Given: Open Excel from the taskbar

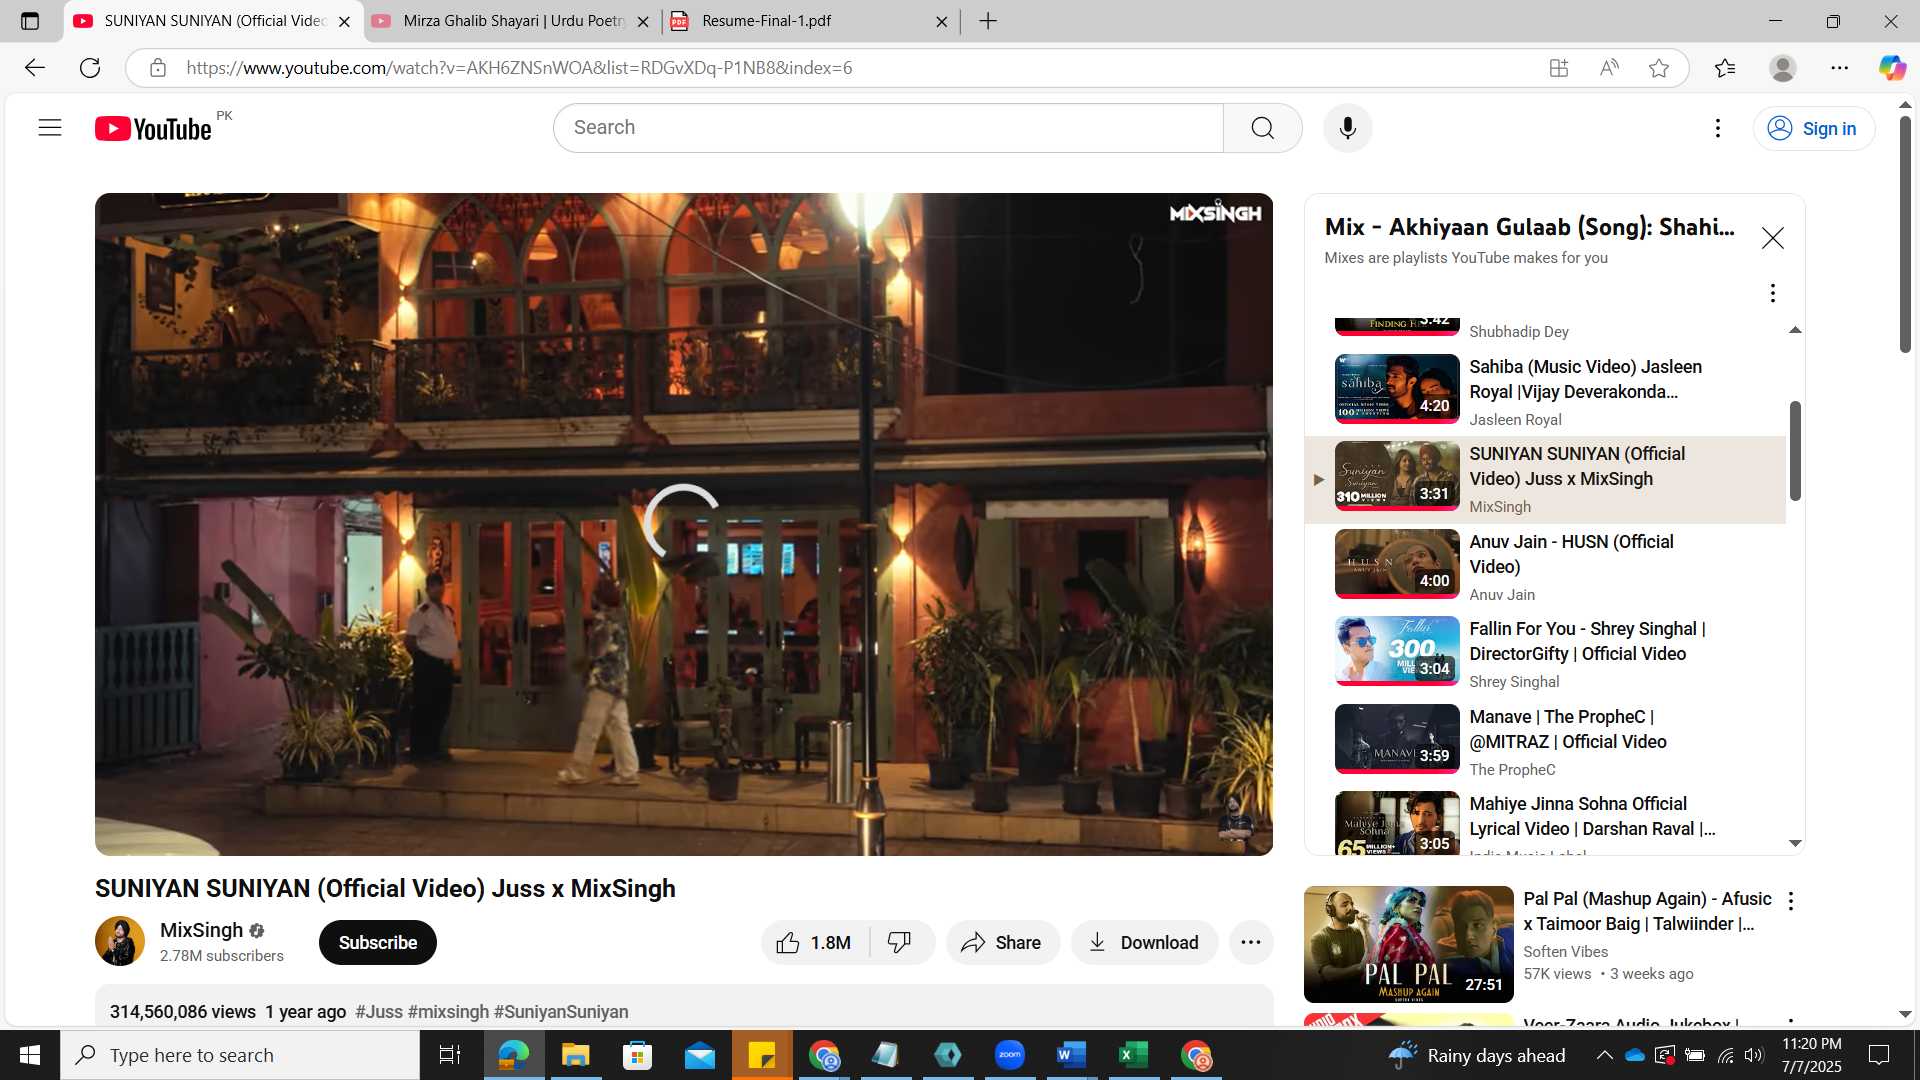Looking at the screenshot, I should pos(1133,1055).
